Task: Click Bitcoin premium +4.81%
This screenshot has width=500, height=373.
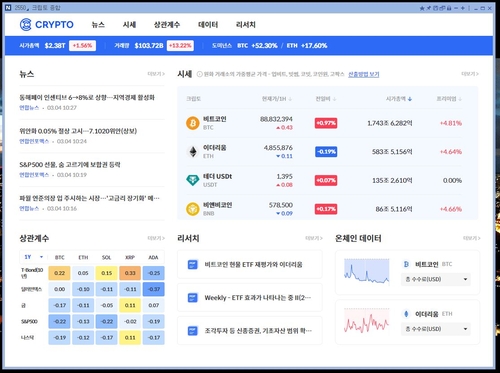Action: (451, 123)
